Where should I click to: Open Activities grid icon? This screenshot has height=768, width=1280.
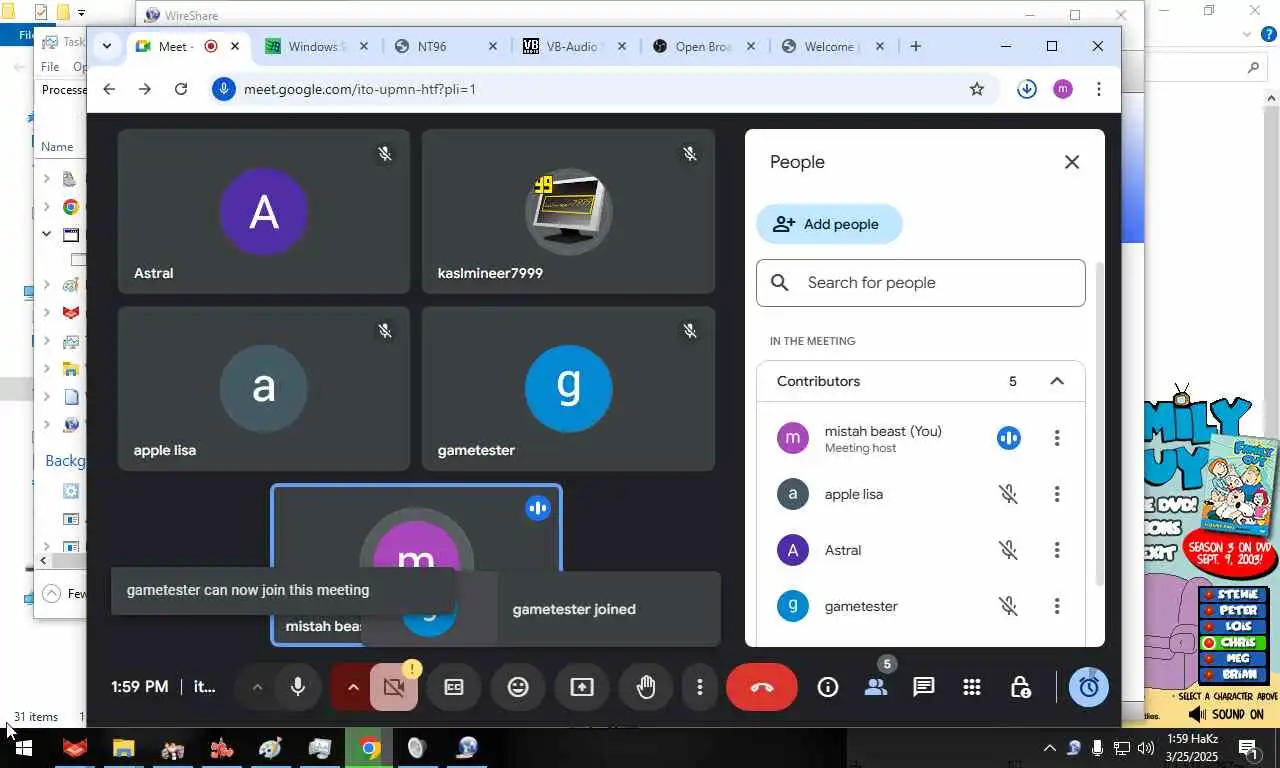coord(972,687)
